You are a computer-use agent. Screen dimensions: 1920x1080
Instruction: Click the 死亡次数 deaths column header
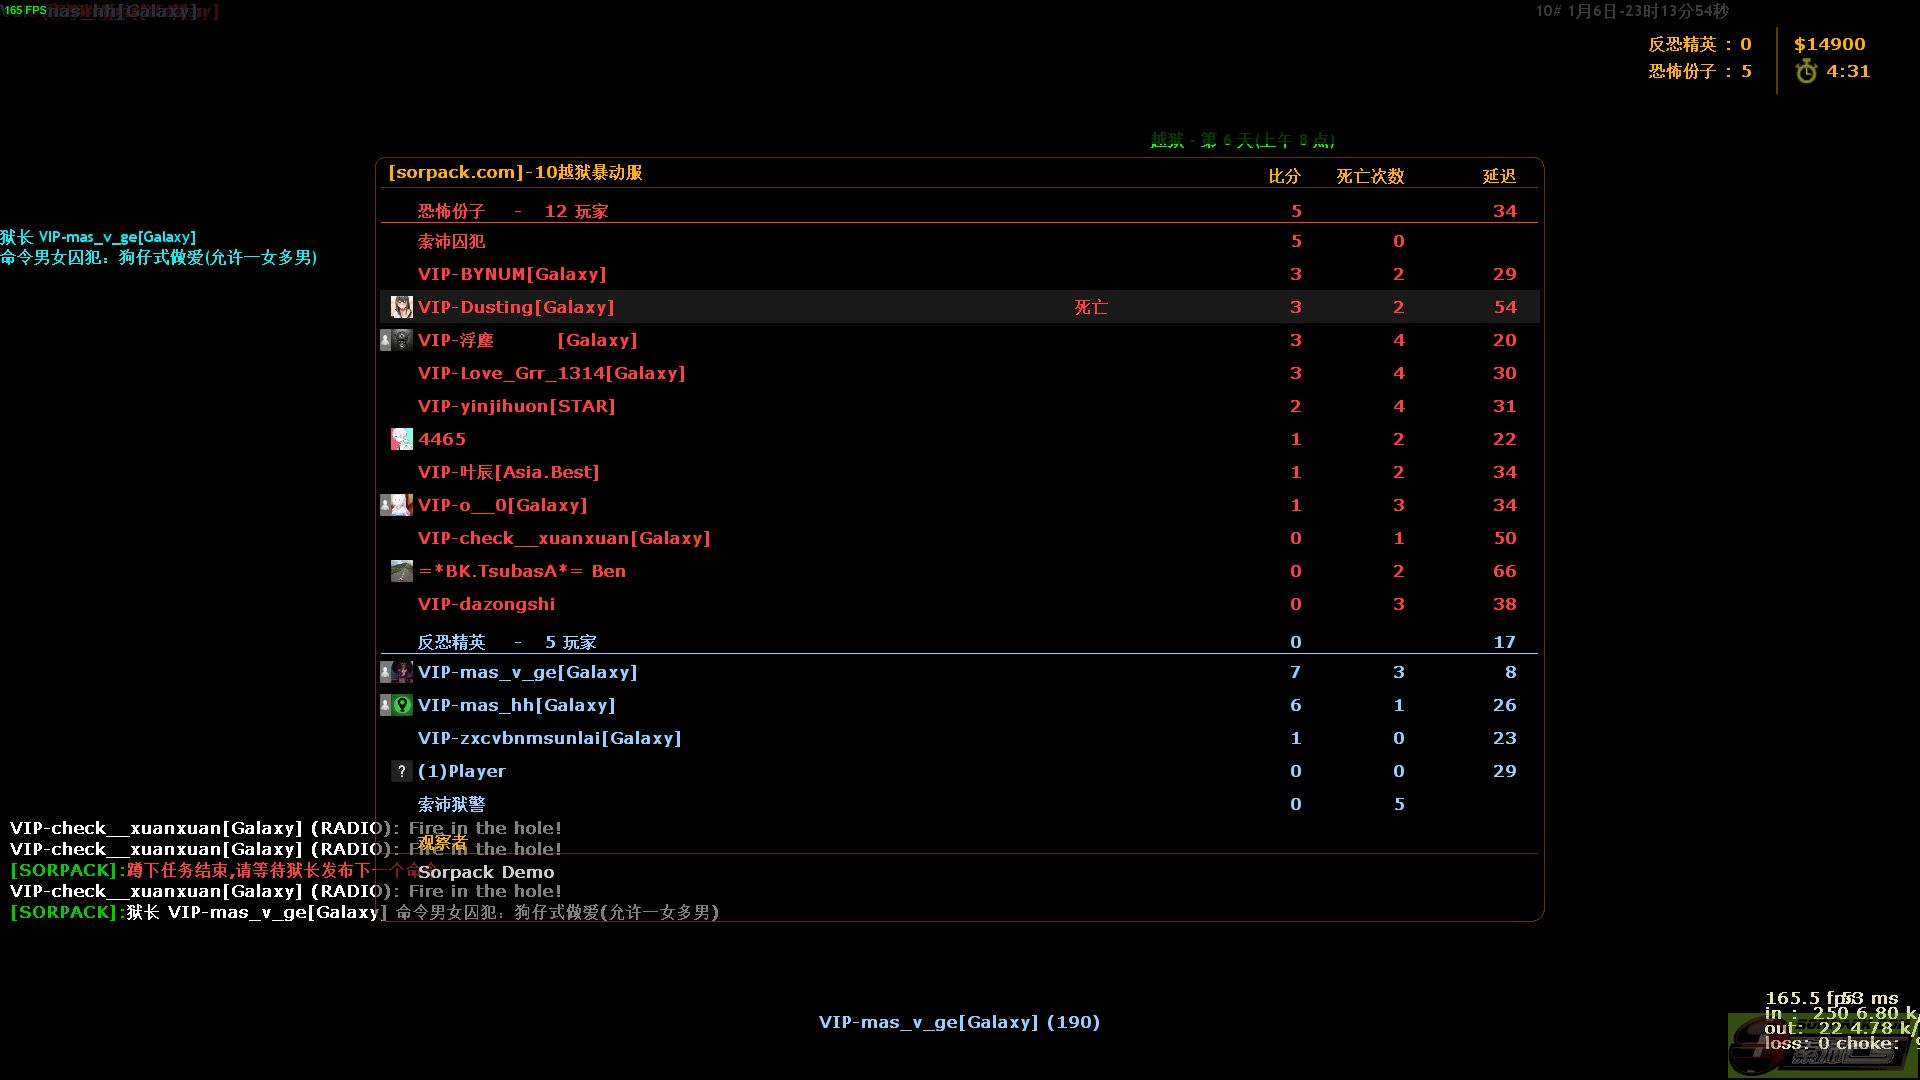(x=1370, y=176)
